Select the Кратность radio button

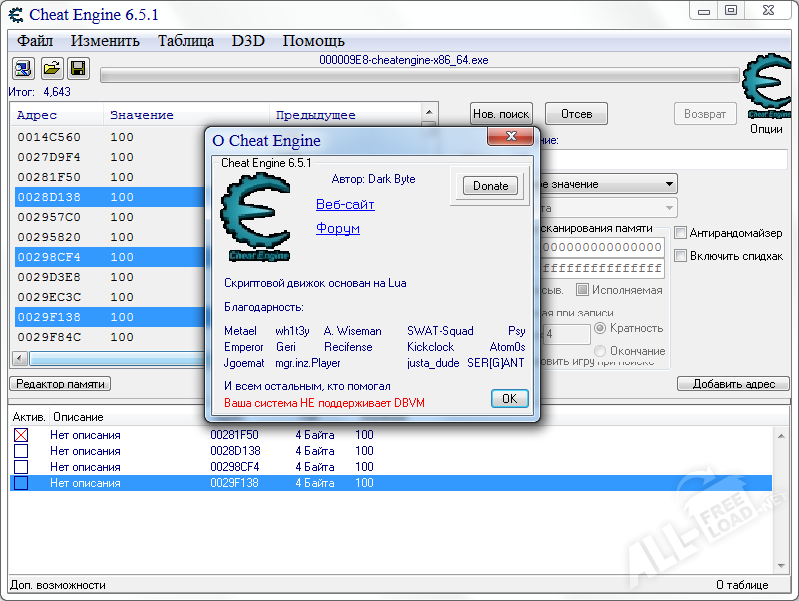pos(601,328)
